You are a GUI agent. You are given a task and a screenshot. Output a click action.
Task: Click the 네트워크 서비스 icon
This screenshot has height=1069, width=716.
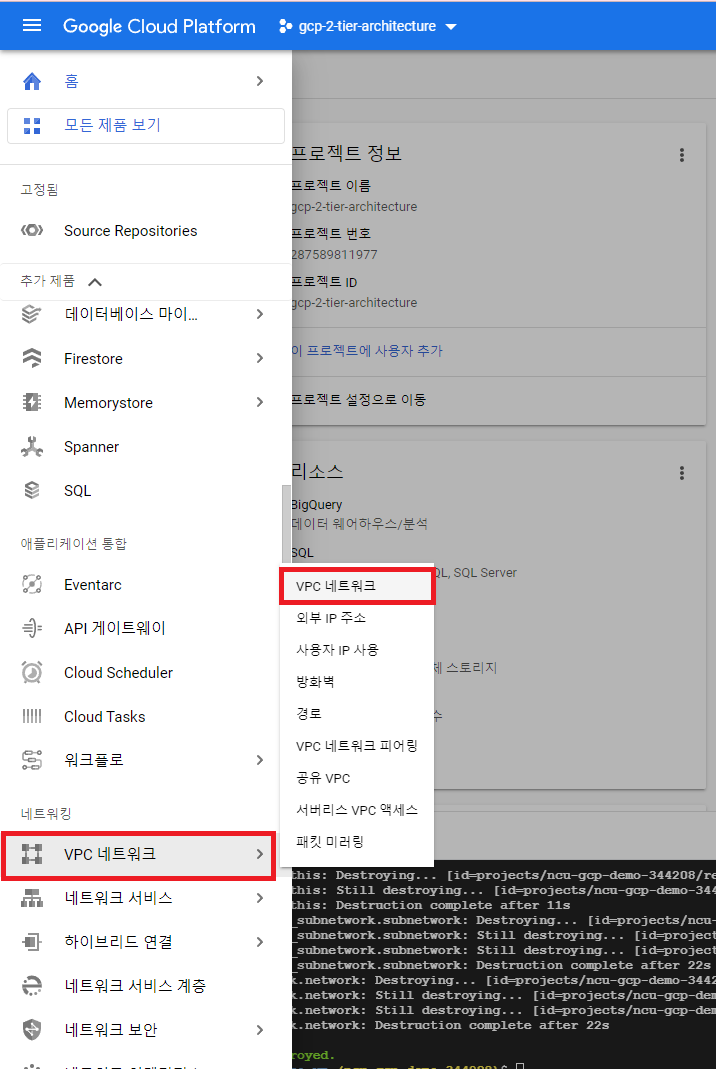(x=32, y=898)
